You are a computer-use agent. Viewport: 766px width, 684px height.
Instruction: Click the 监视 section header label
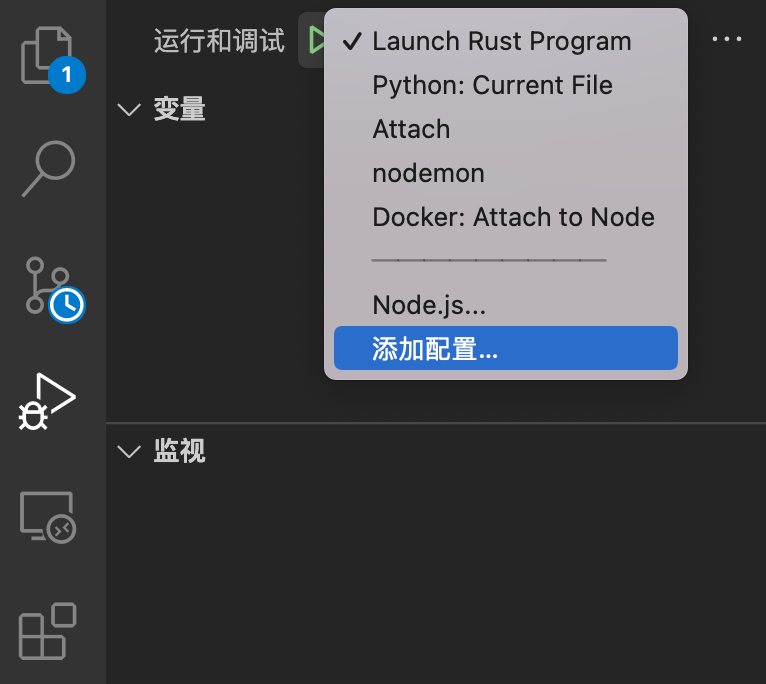(x=179, y=450)
